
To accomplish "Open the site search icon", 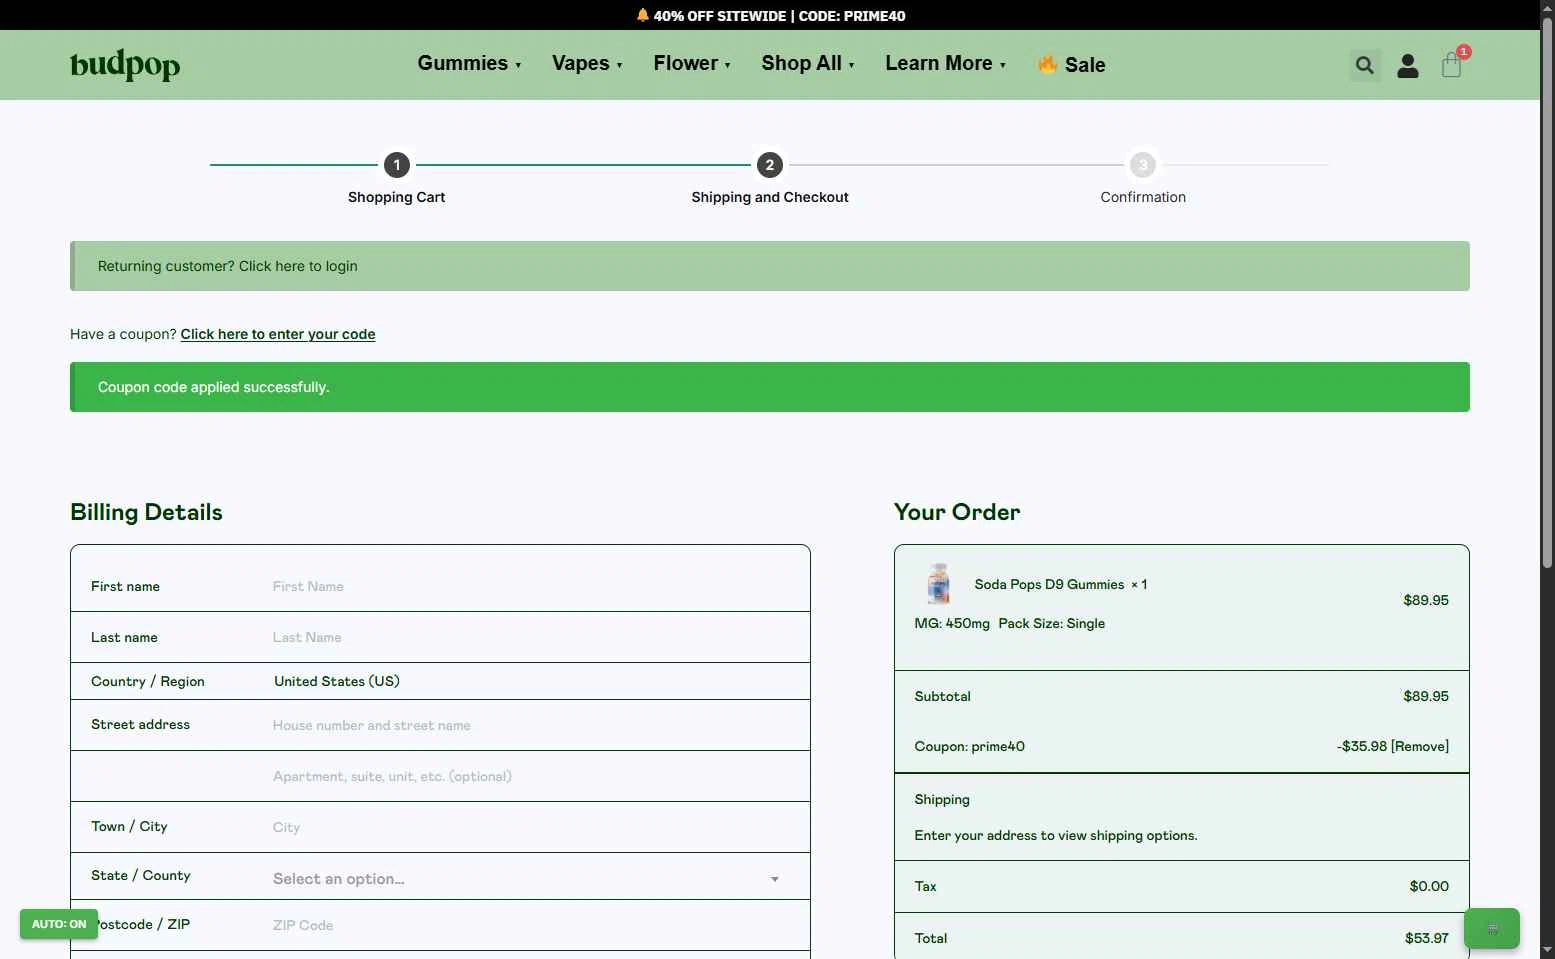I will pos(1365,66).
